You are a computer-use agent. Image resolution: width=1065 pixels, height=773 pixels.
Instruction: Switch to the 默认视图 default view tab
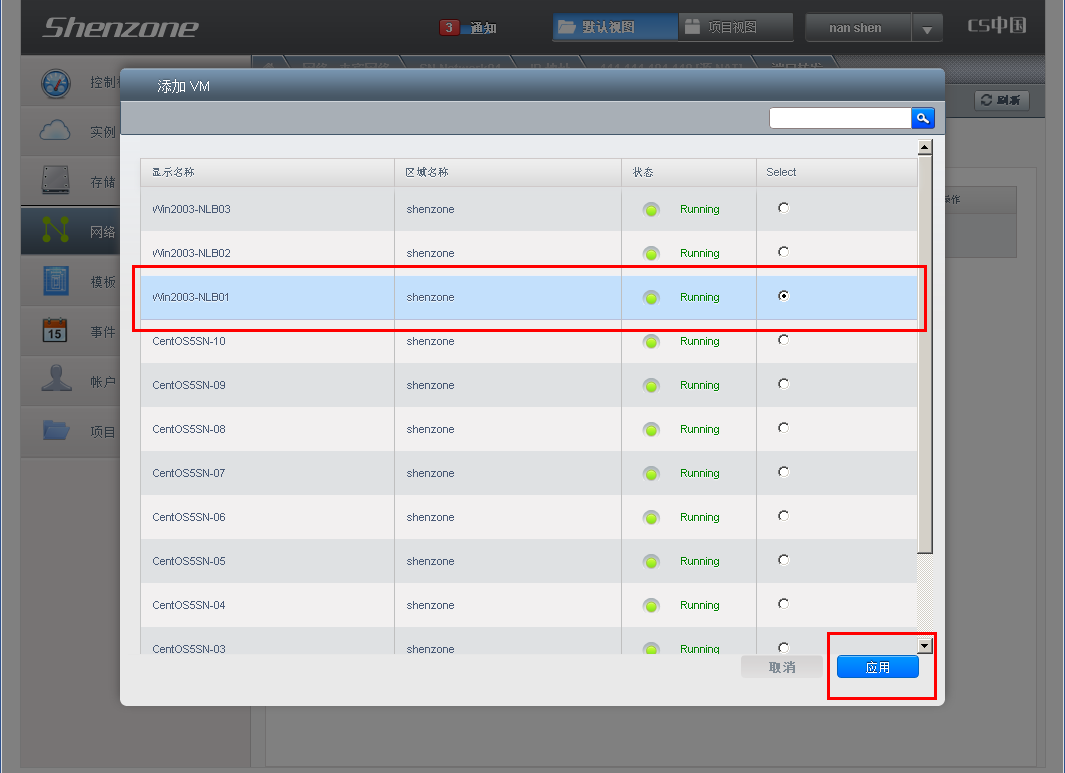614,27
